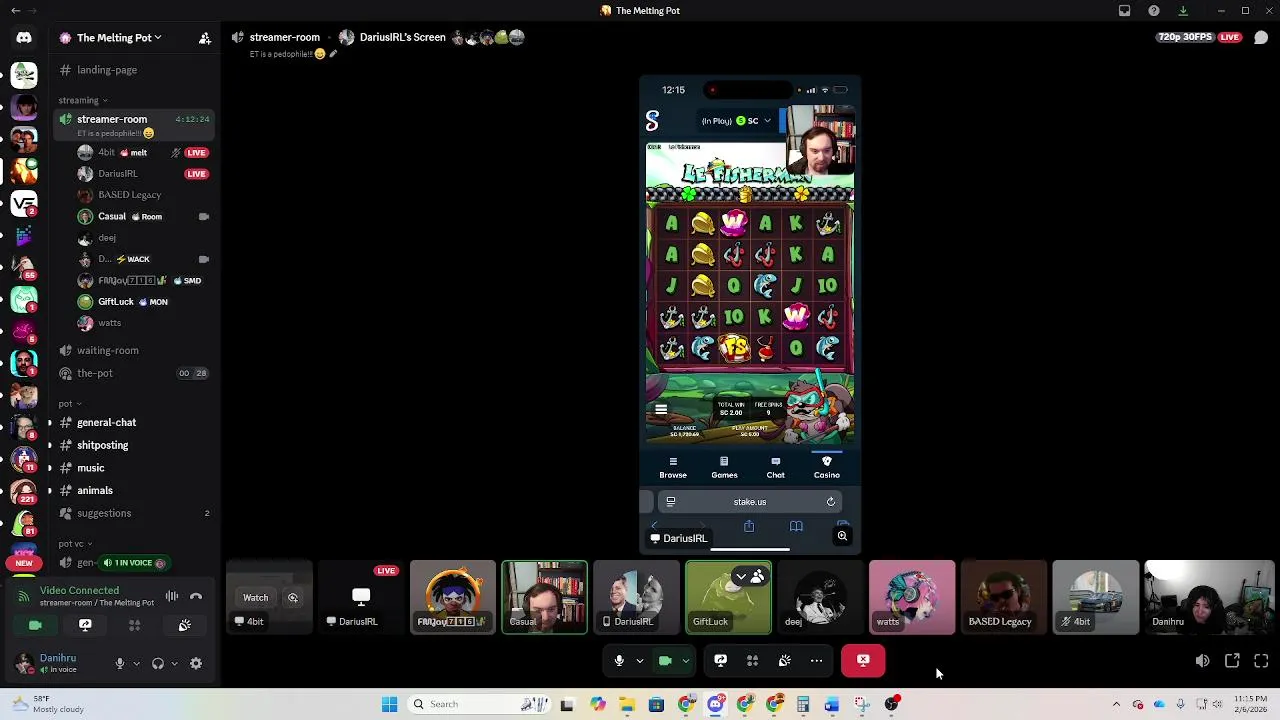This screenshot has height=720, width=1280.
Task: Deafen with headphone icon in user panel
Action: (157, 663)
